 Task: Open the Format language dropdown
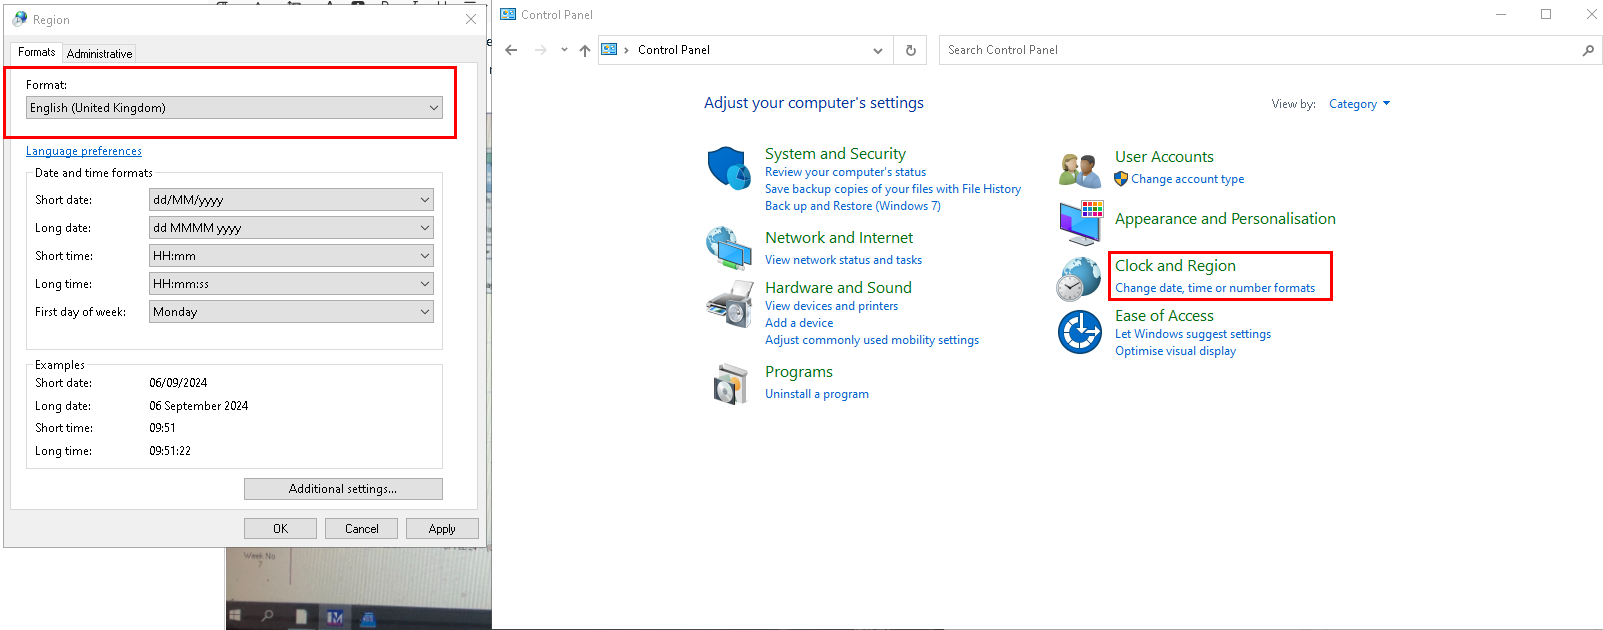tap(234, 108)
